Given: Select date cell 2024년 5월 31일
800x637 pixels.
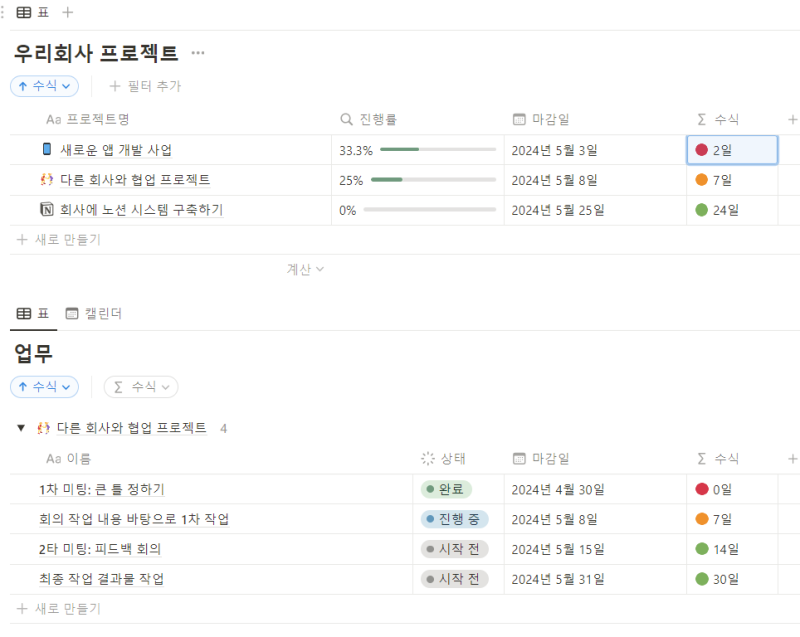Looking at the screenshot, I should pyautogui.click(x=595, y=579).
